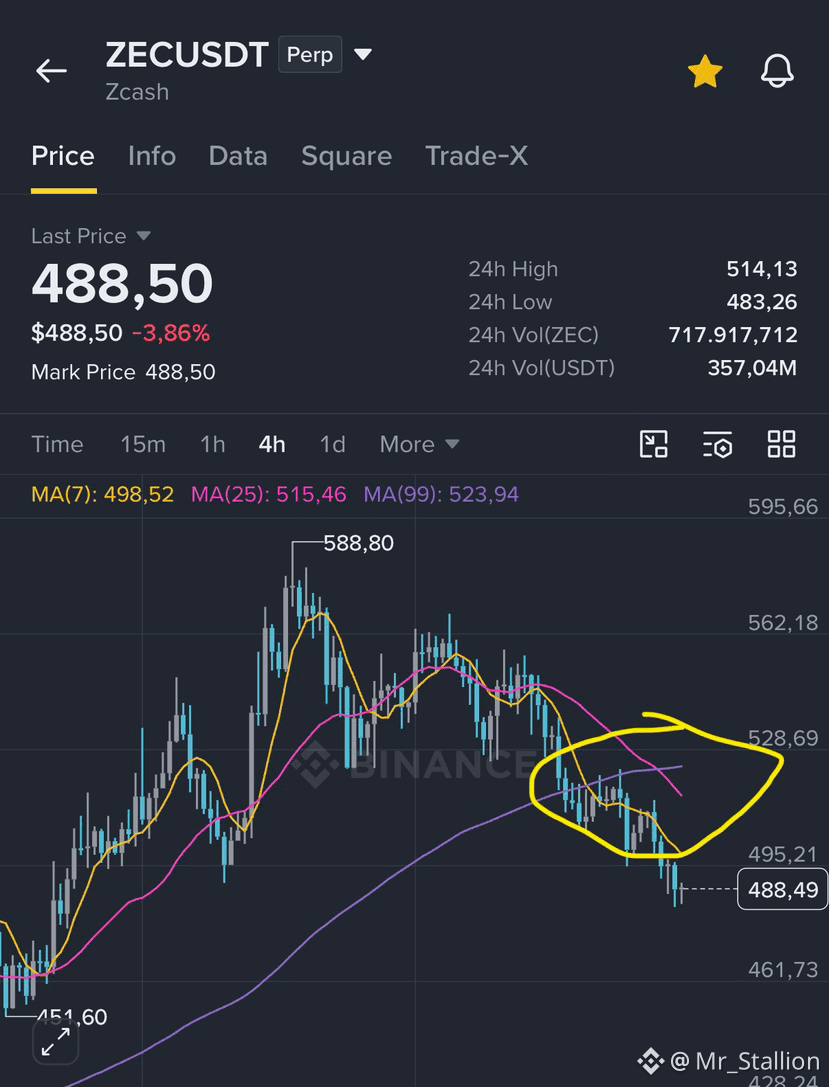Tap the Perp contract type badge

coord(310,55)
